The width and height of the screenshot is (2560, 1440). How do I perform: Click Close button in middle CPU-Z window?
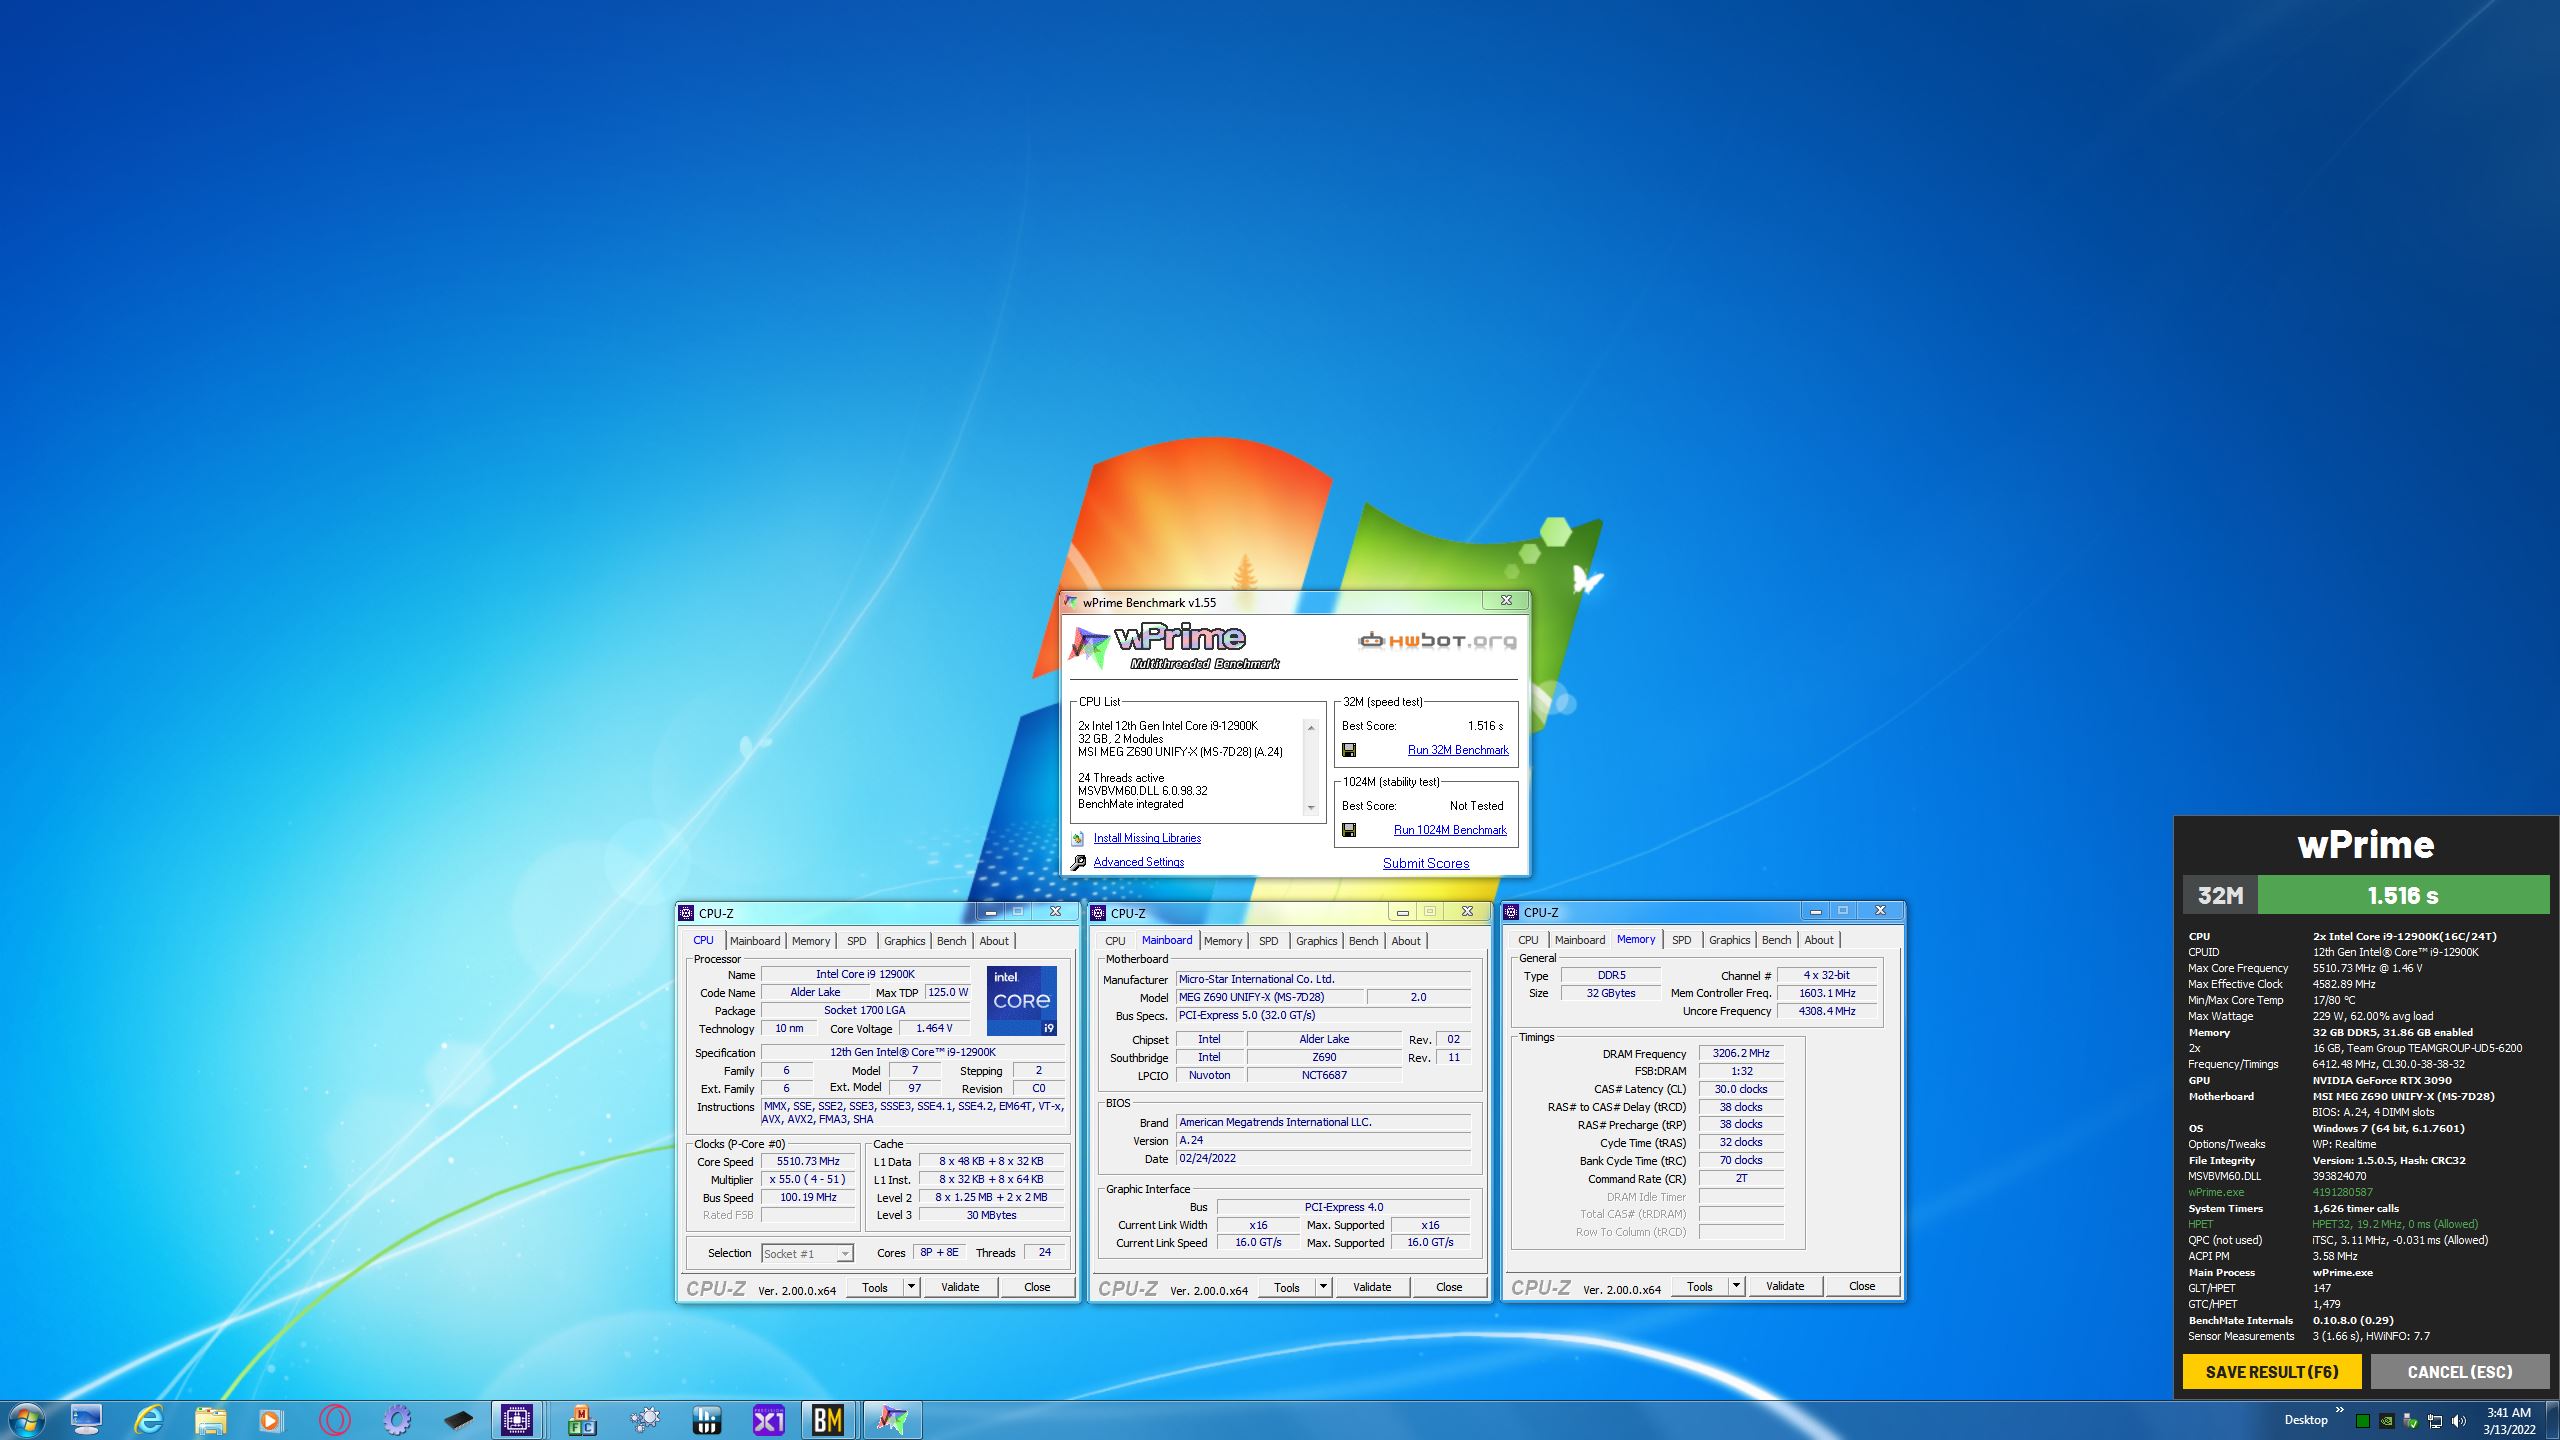tap(1449, 1287)
